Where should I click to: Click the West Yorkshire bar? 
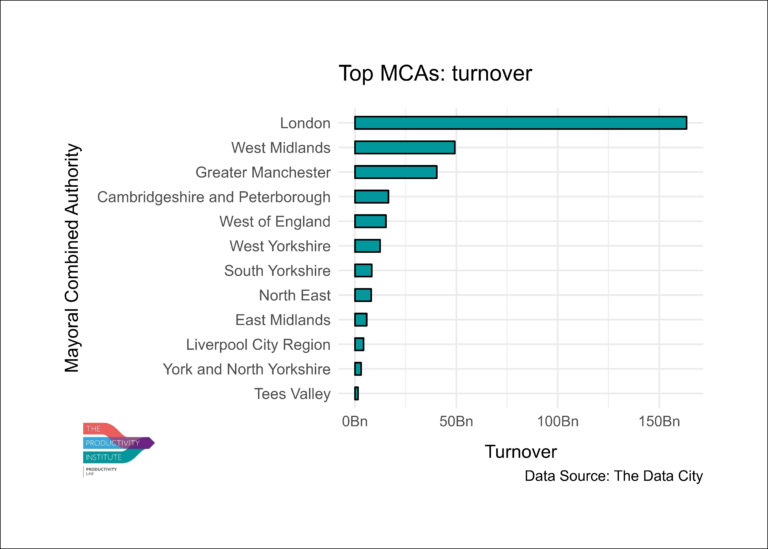pyautogui.click(x=367, y=246)
